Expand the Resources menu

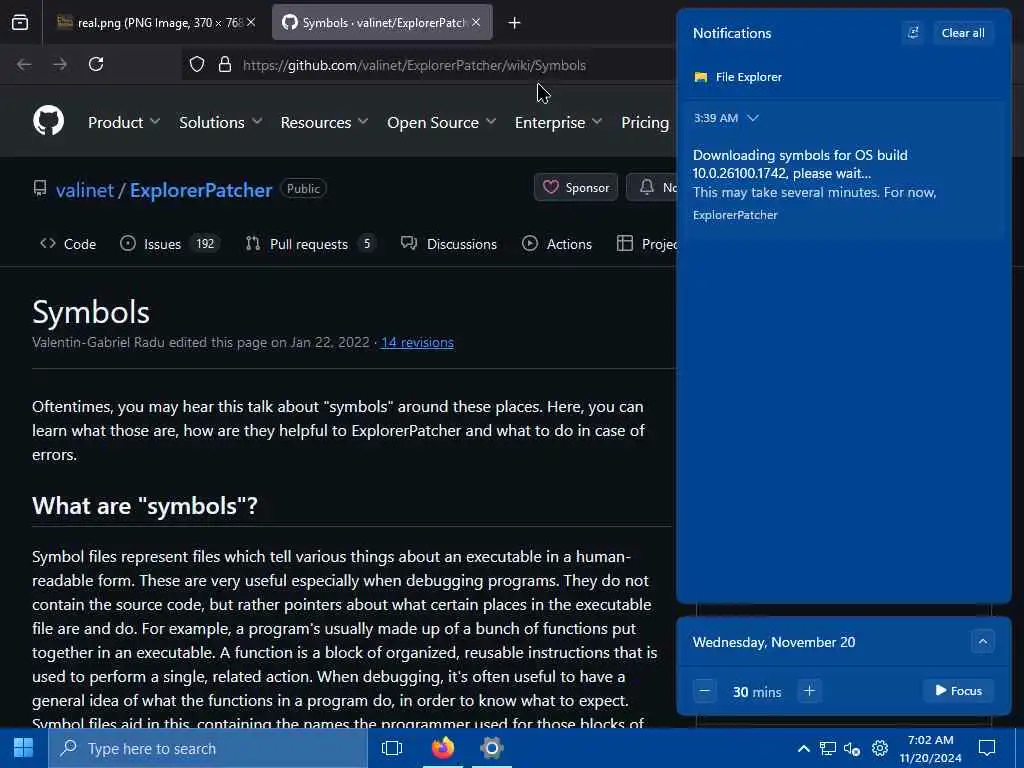(324, 122)
